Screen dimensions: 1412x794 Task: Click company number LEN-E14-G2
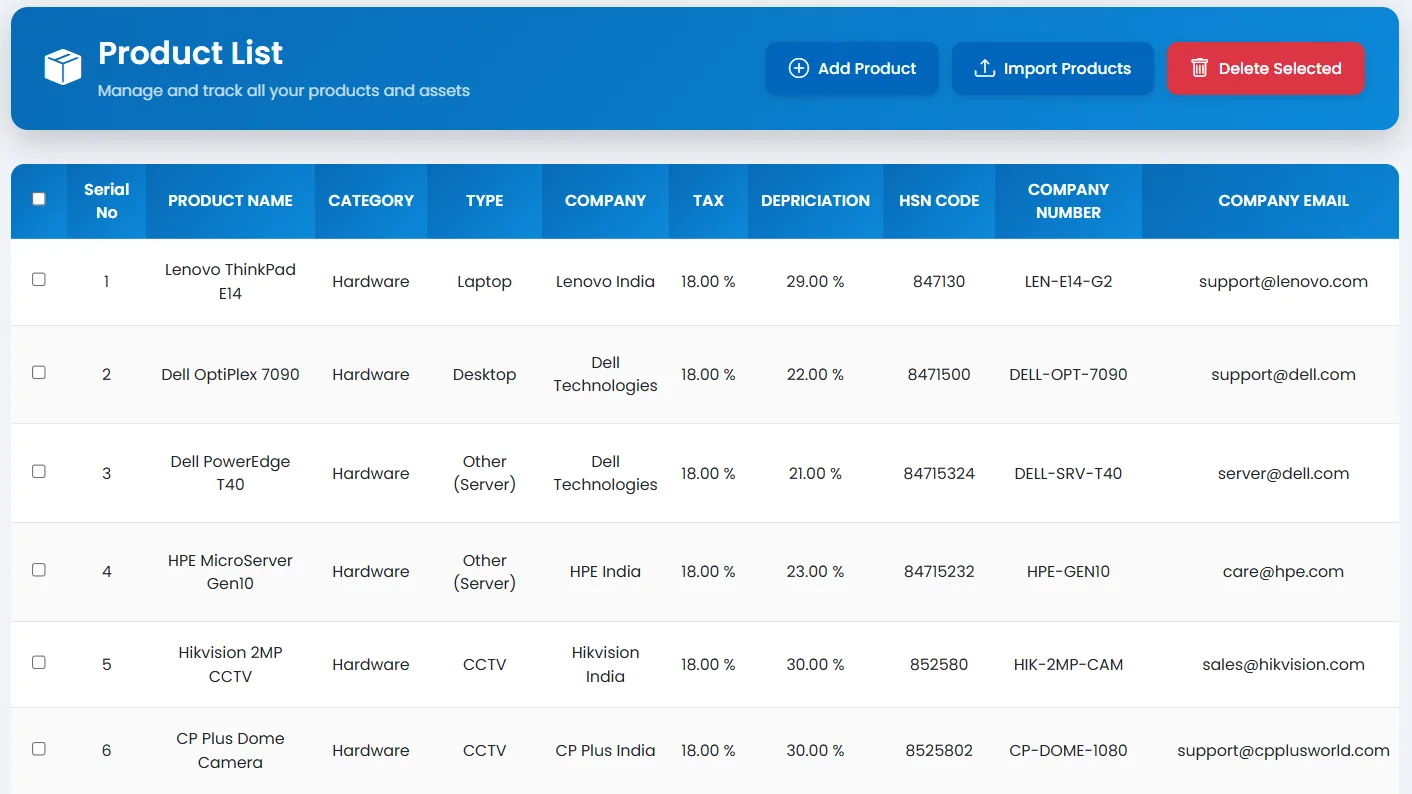(1068, 282)
